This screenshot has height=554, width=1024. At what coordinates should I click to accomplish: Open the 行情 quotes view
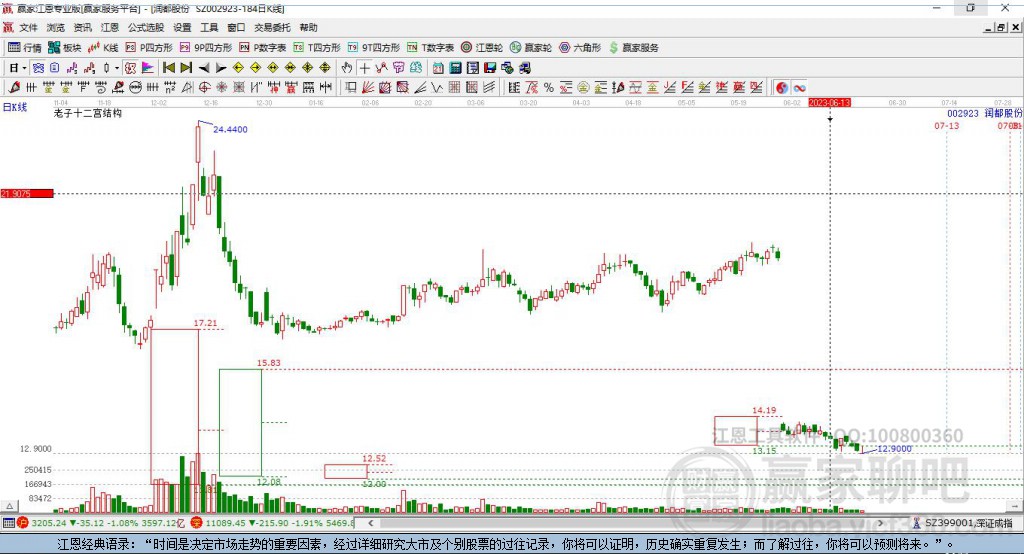[x=25, y=48]
